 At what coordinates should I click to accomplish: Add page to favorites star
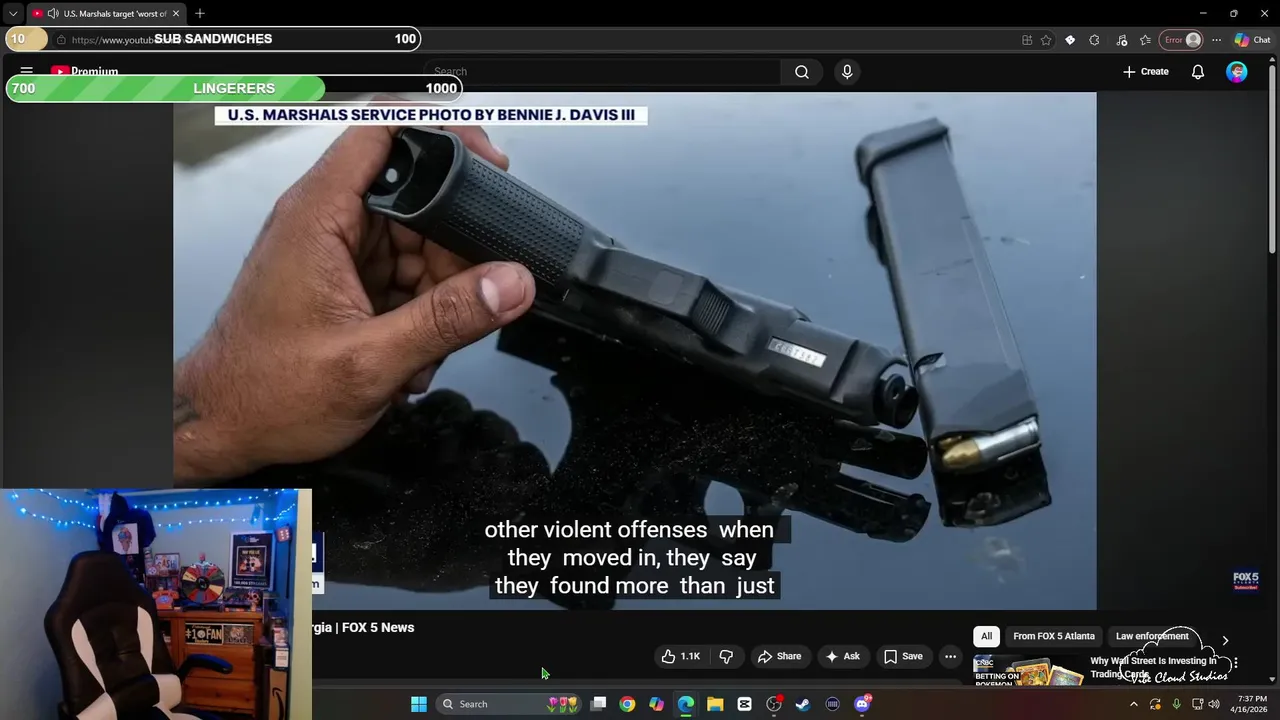click(x=1046, y=40)
